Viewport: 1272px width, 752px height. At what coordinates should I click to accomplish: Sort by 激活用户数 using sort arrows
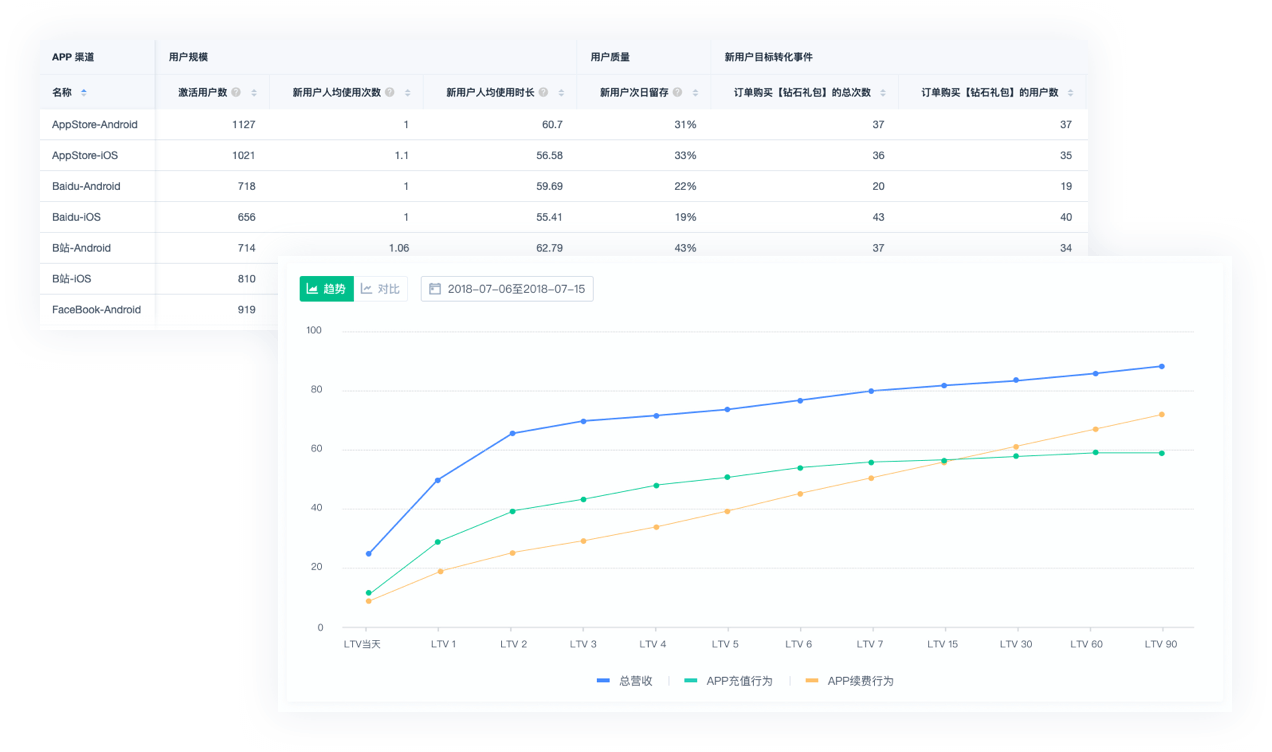(254, 93)
